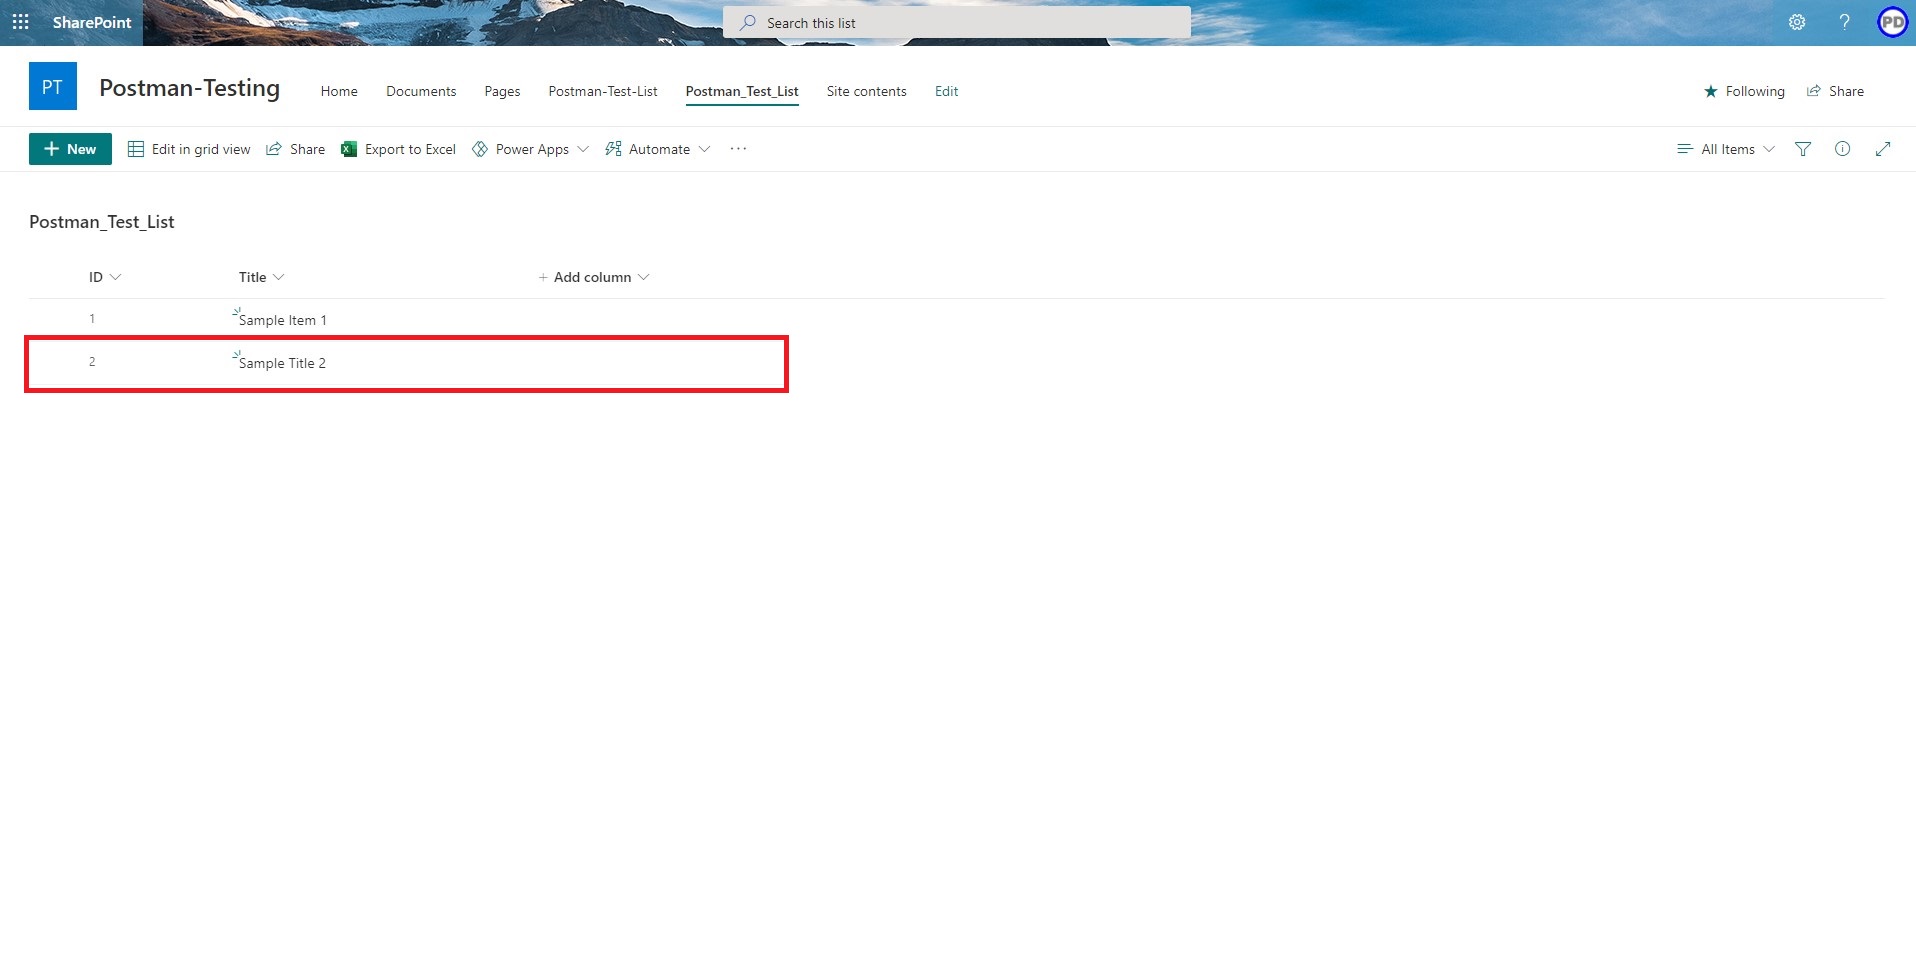Click the Excel icon for Export to Excel
1916x965 pixels.
click(349, 149)
